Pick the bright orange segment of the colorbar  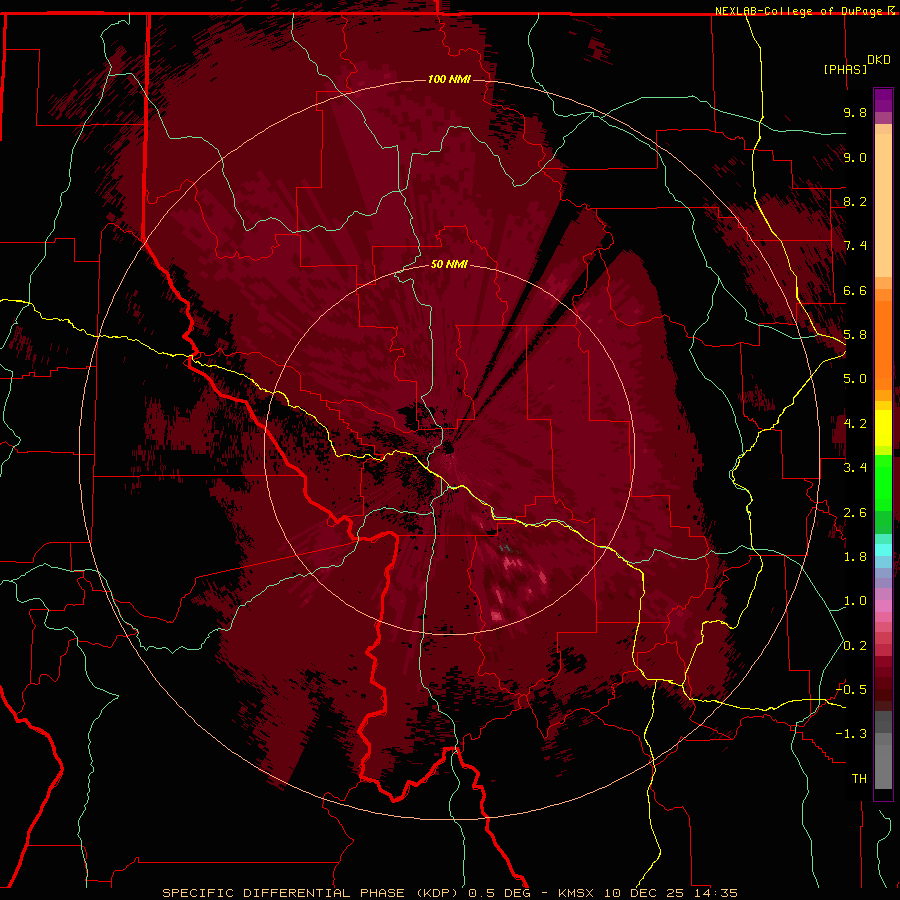tap(883, 346)
